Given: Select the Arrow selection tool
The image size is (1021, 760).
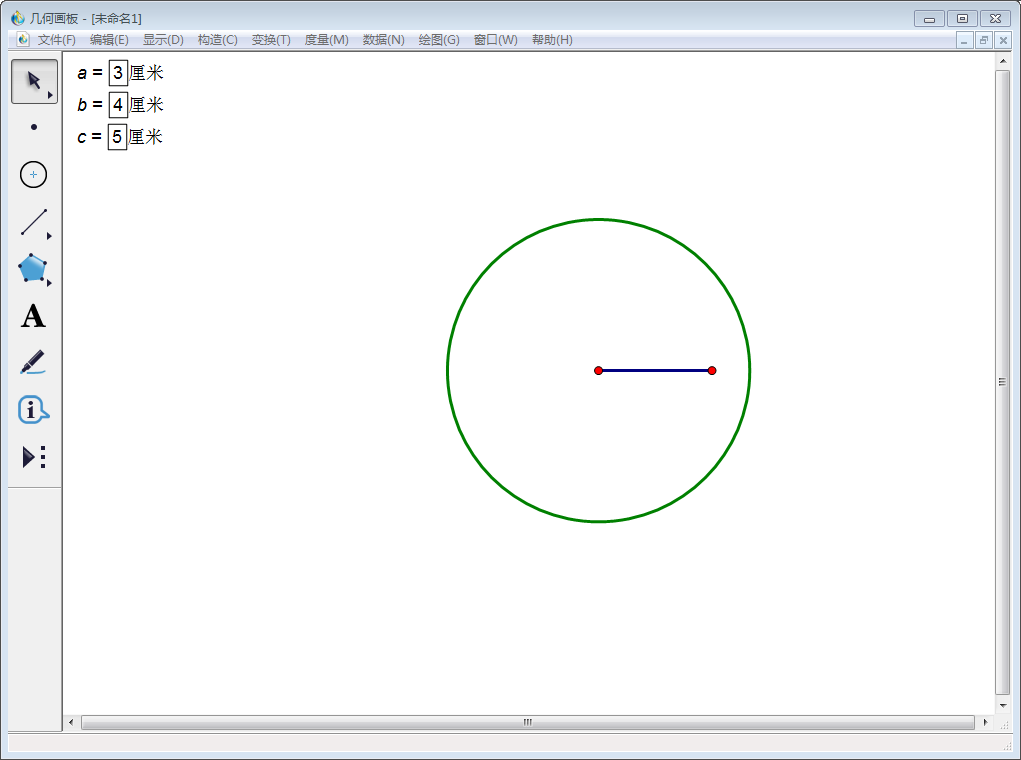Looking at the screenshot, I should coord(34,81).
